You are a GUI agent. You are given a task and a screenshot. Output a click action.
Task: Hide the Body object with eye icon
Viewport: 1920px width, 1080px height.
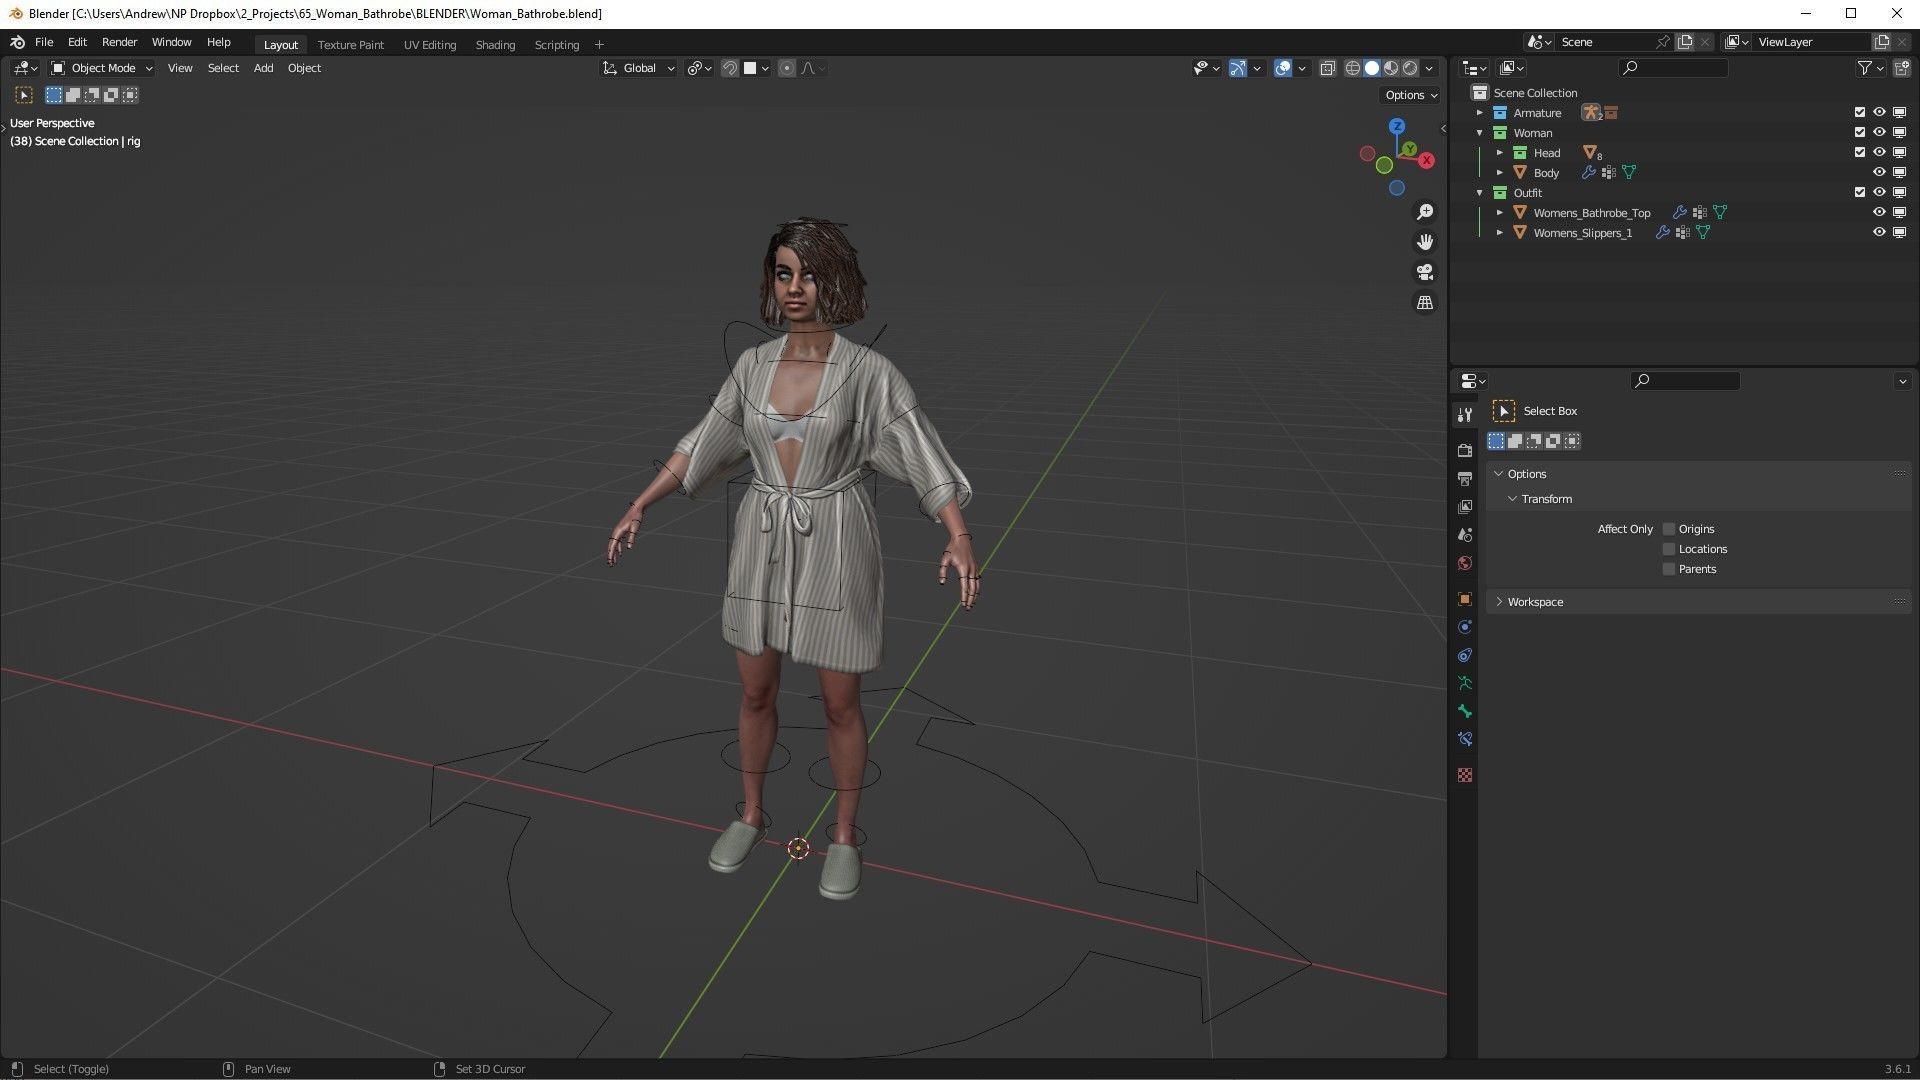[1879, 173]
